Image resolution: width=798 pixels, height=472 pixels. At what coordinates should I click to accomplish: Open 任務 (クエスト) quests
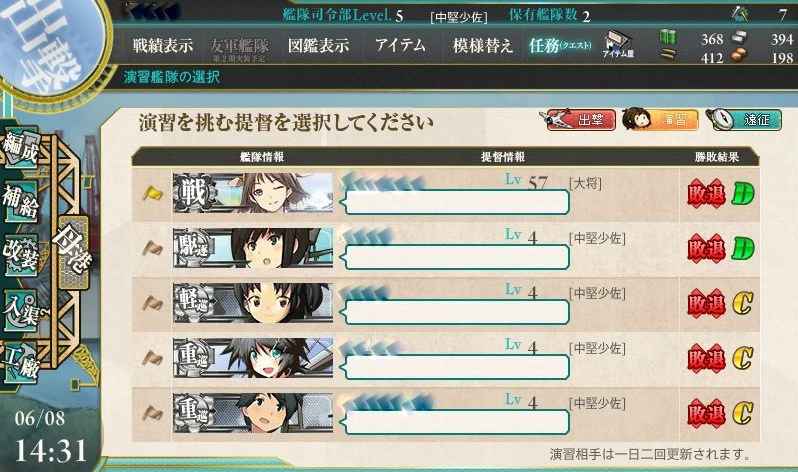click(560, 46)
